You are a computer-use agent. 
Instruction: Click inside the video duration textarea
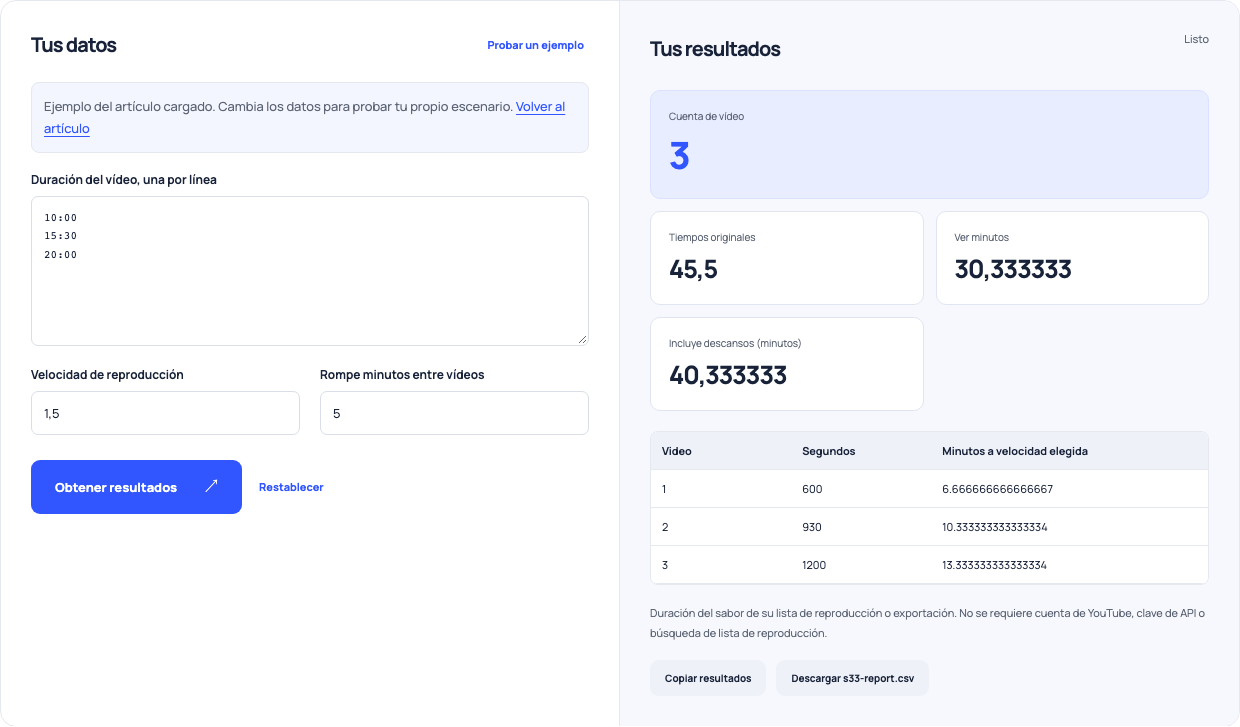(x=310, y=271)
